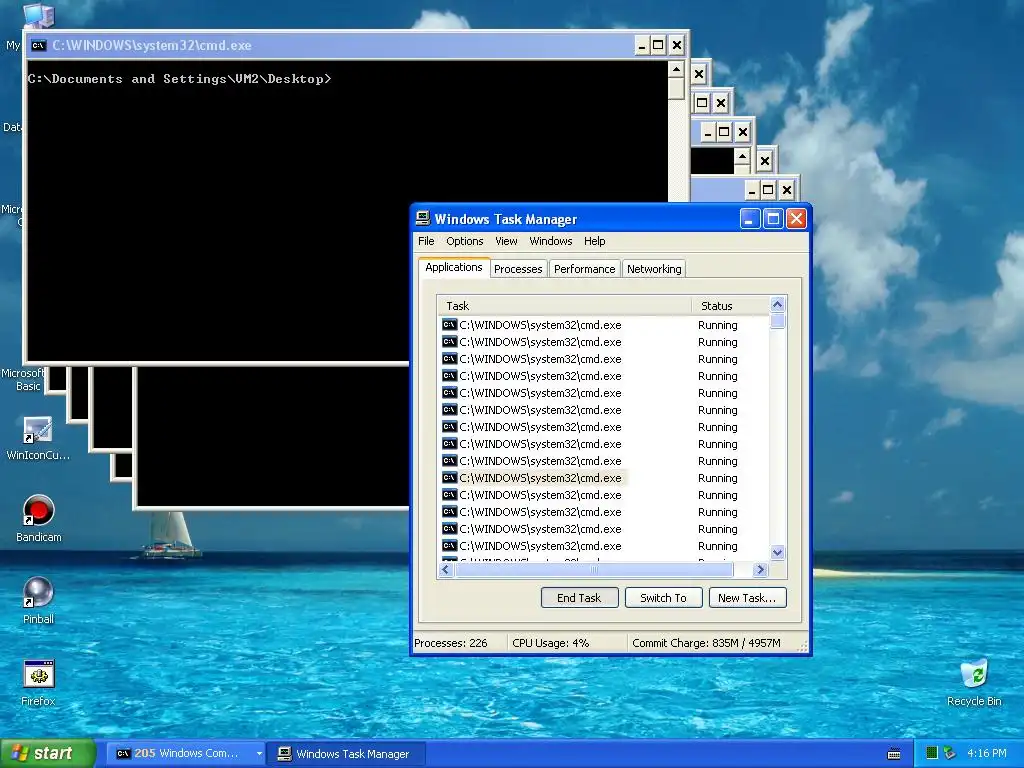
Task: Sort the list by Task column header
Action: click(x=564, y=306)
